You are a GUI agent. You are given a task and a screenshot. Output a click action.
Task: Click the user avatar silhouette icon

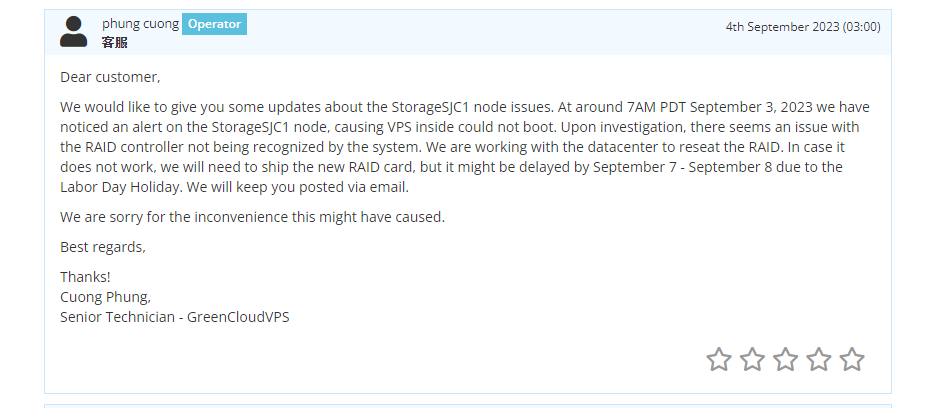tap(73, 31)
